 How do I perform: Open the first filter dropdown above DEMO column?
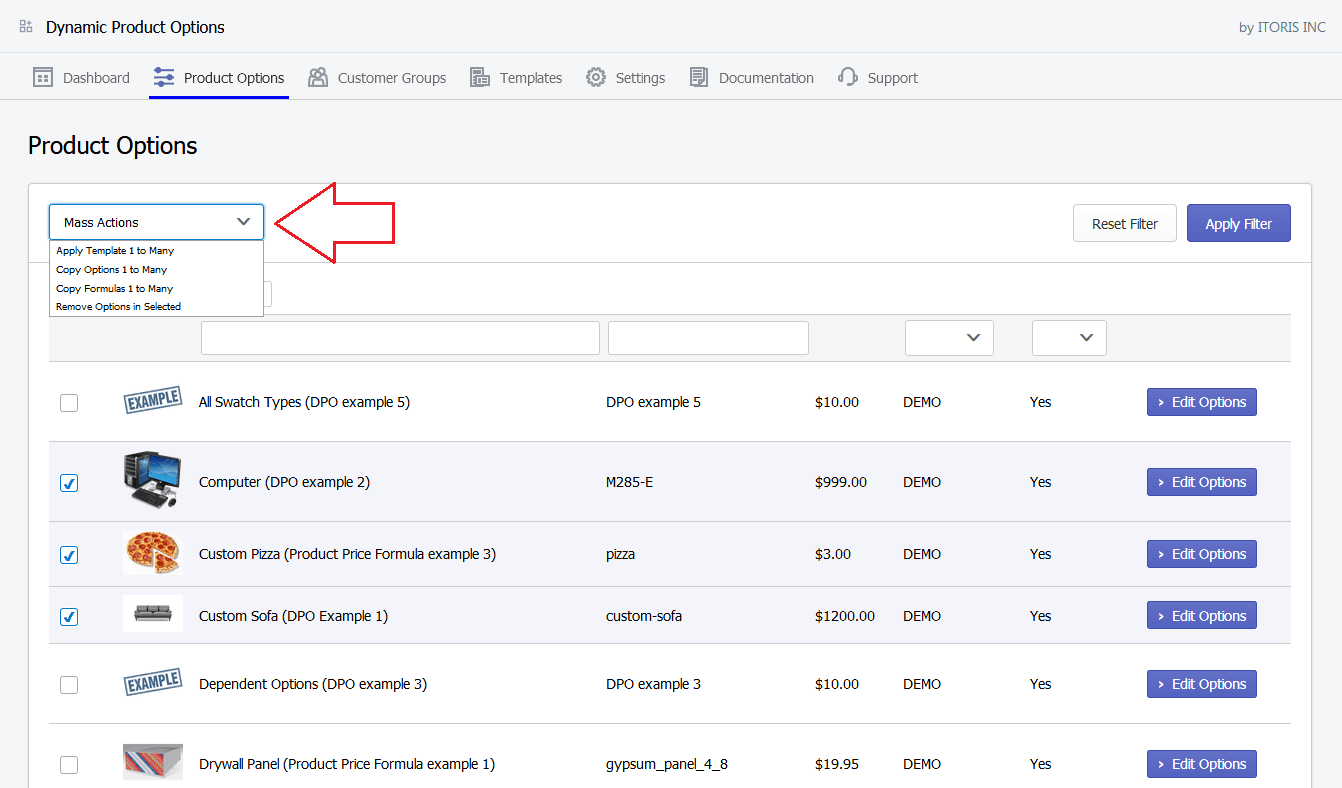pos(949,338)
